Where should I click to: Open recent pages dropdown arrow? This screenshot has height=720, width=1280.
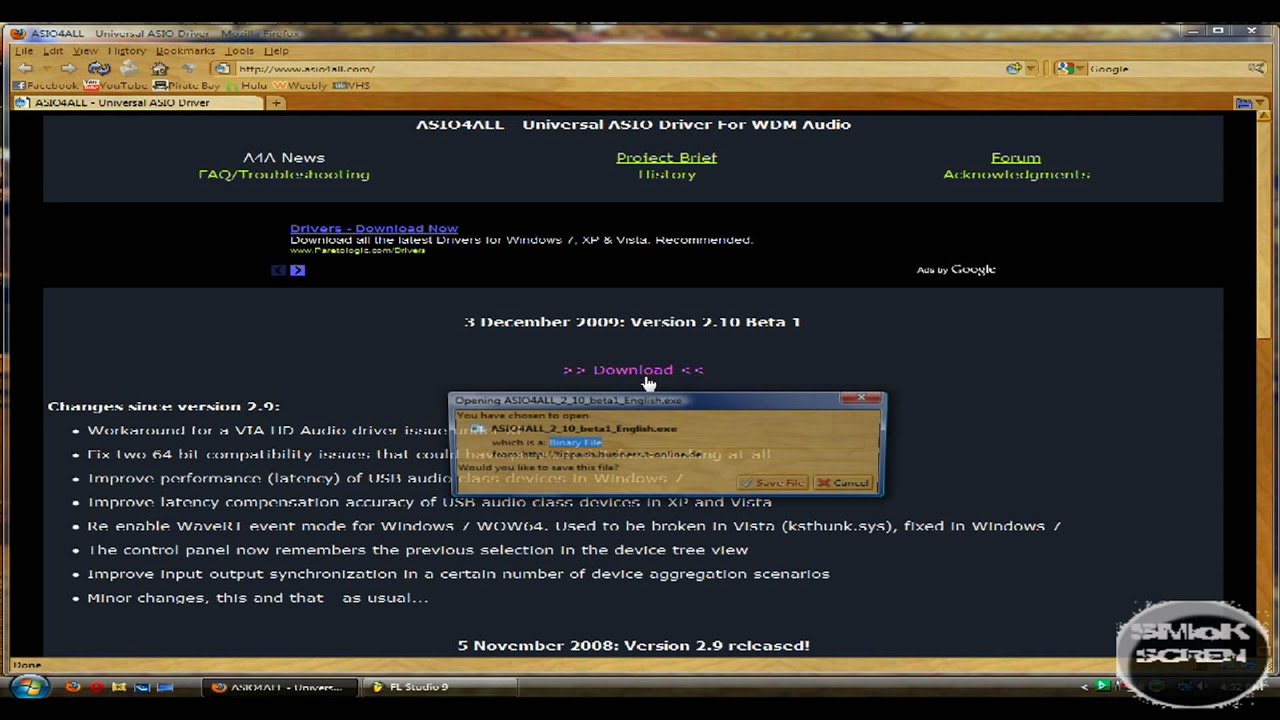click(46, 69)
